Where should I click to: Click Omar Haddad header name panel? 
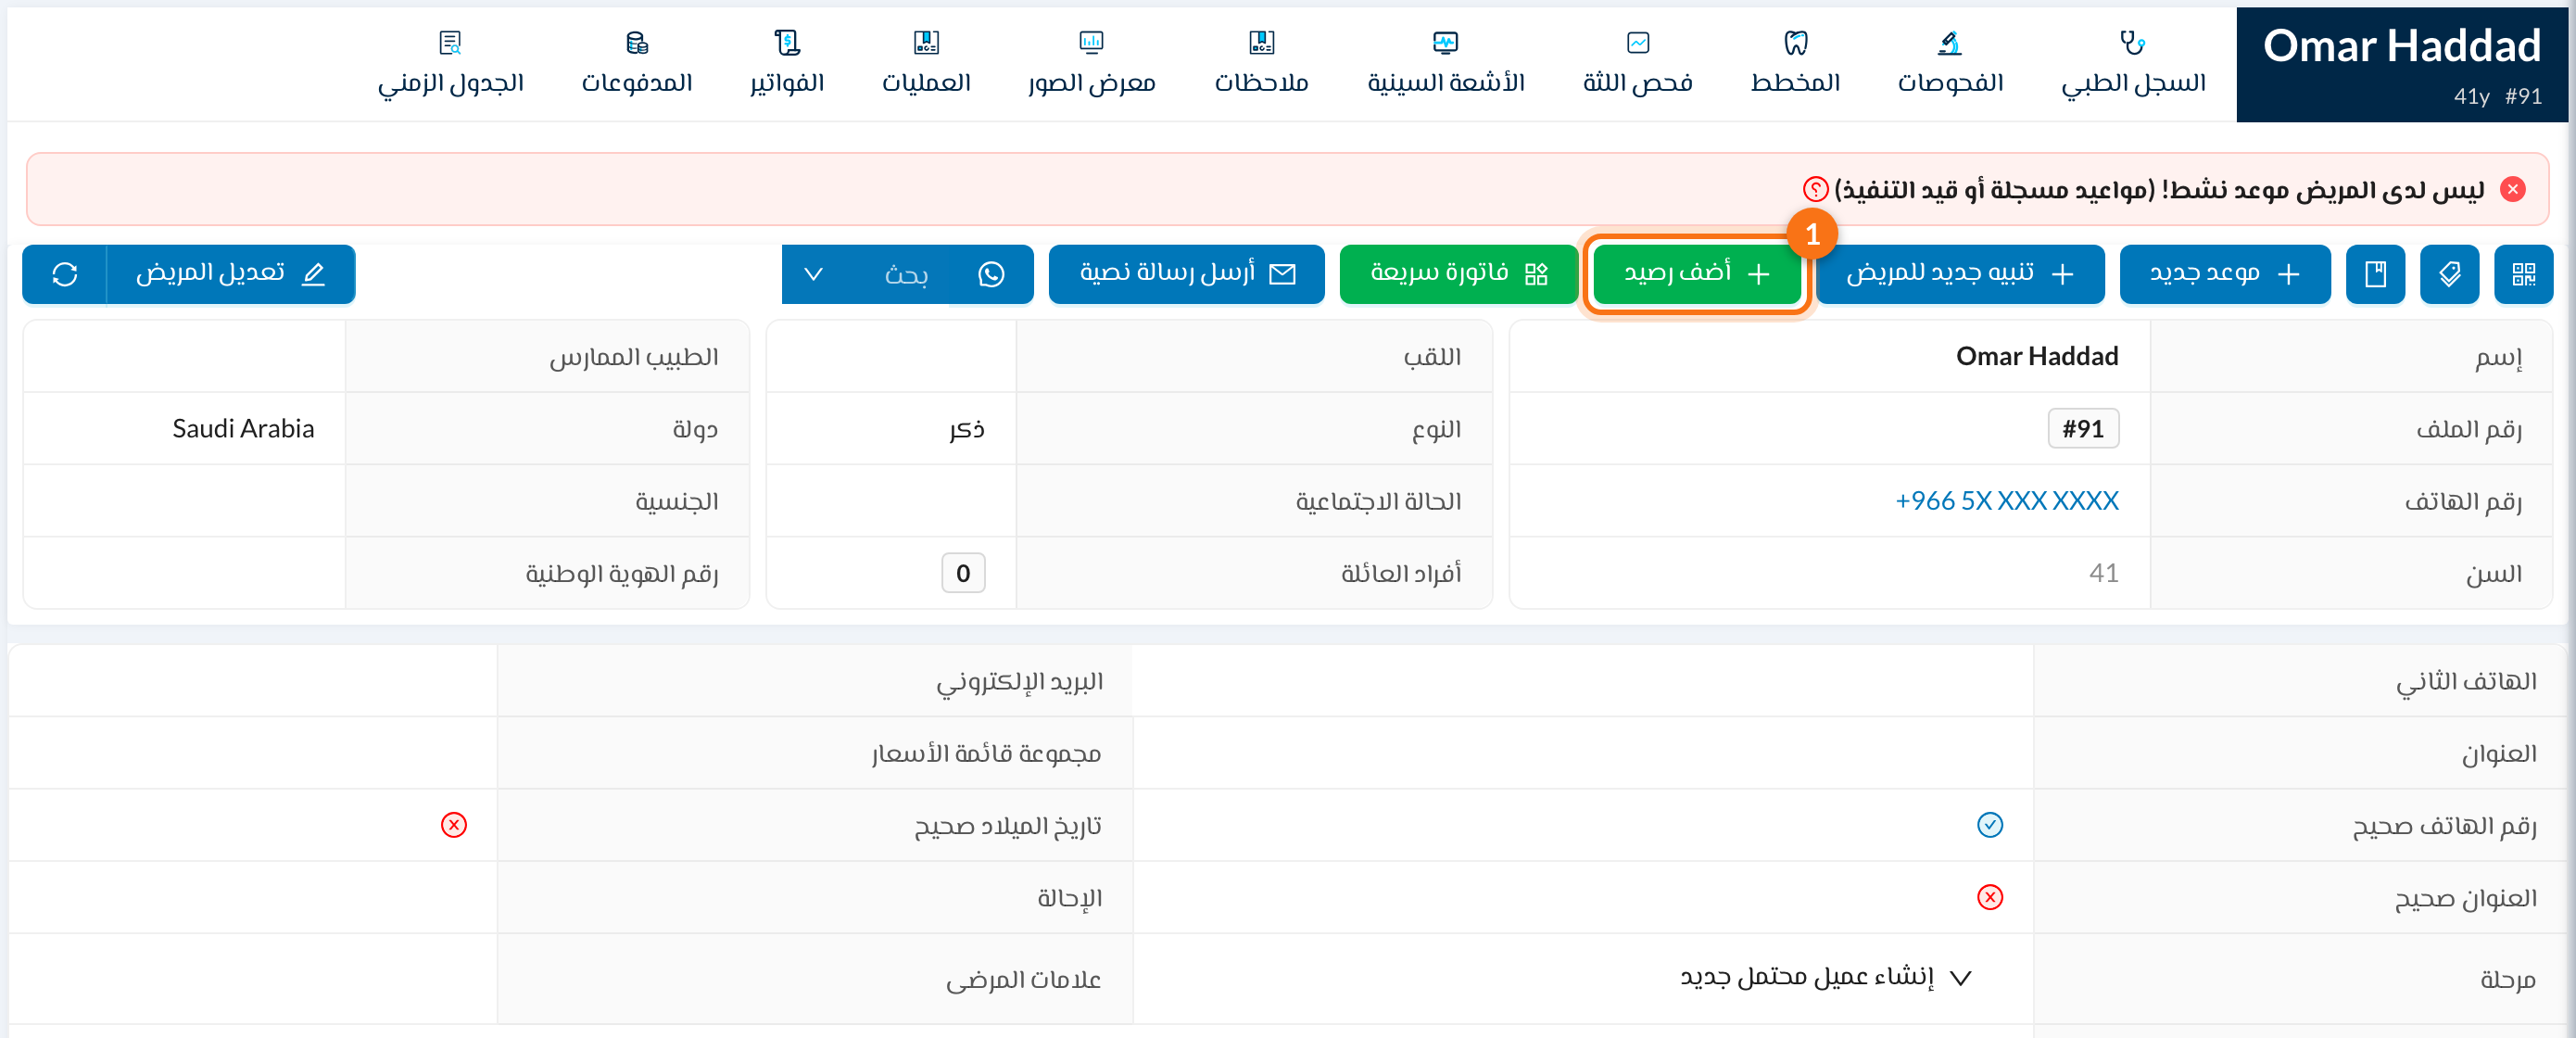pos(2402,65)
